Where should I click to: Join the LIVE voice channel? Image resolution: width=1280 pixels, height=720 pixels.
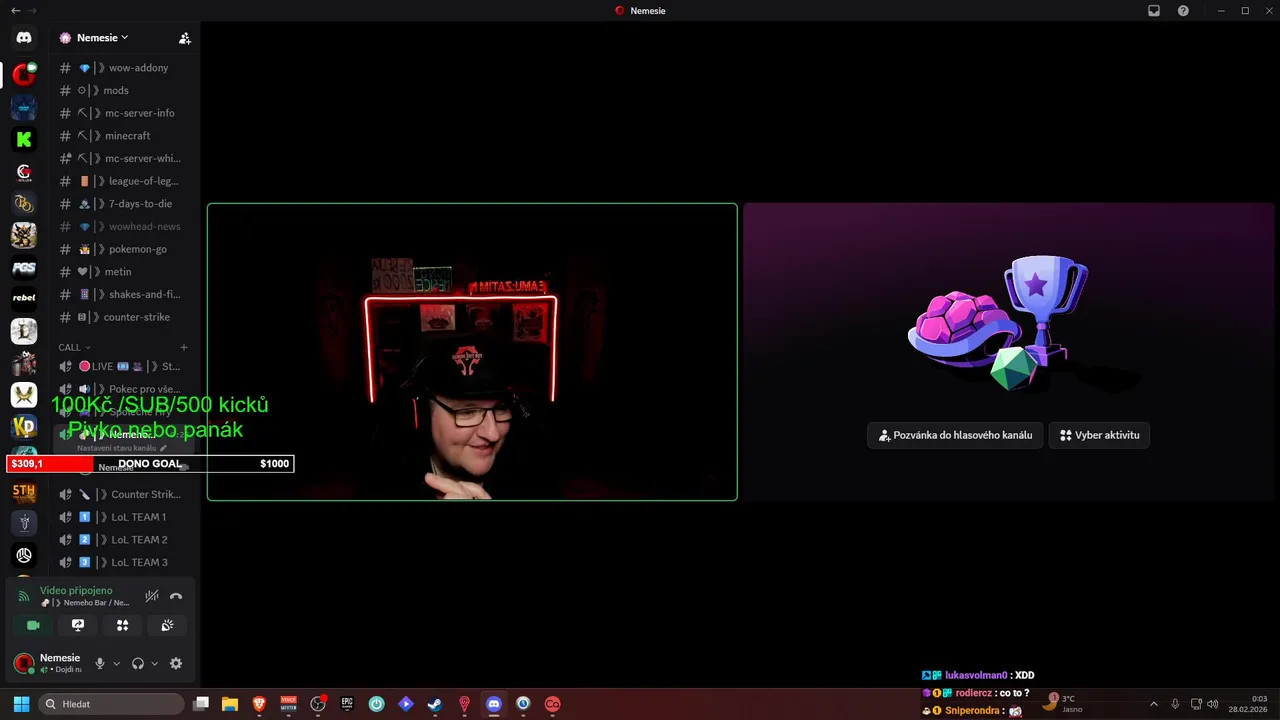[x=124, y=366]
